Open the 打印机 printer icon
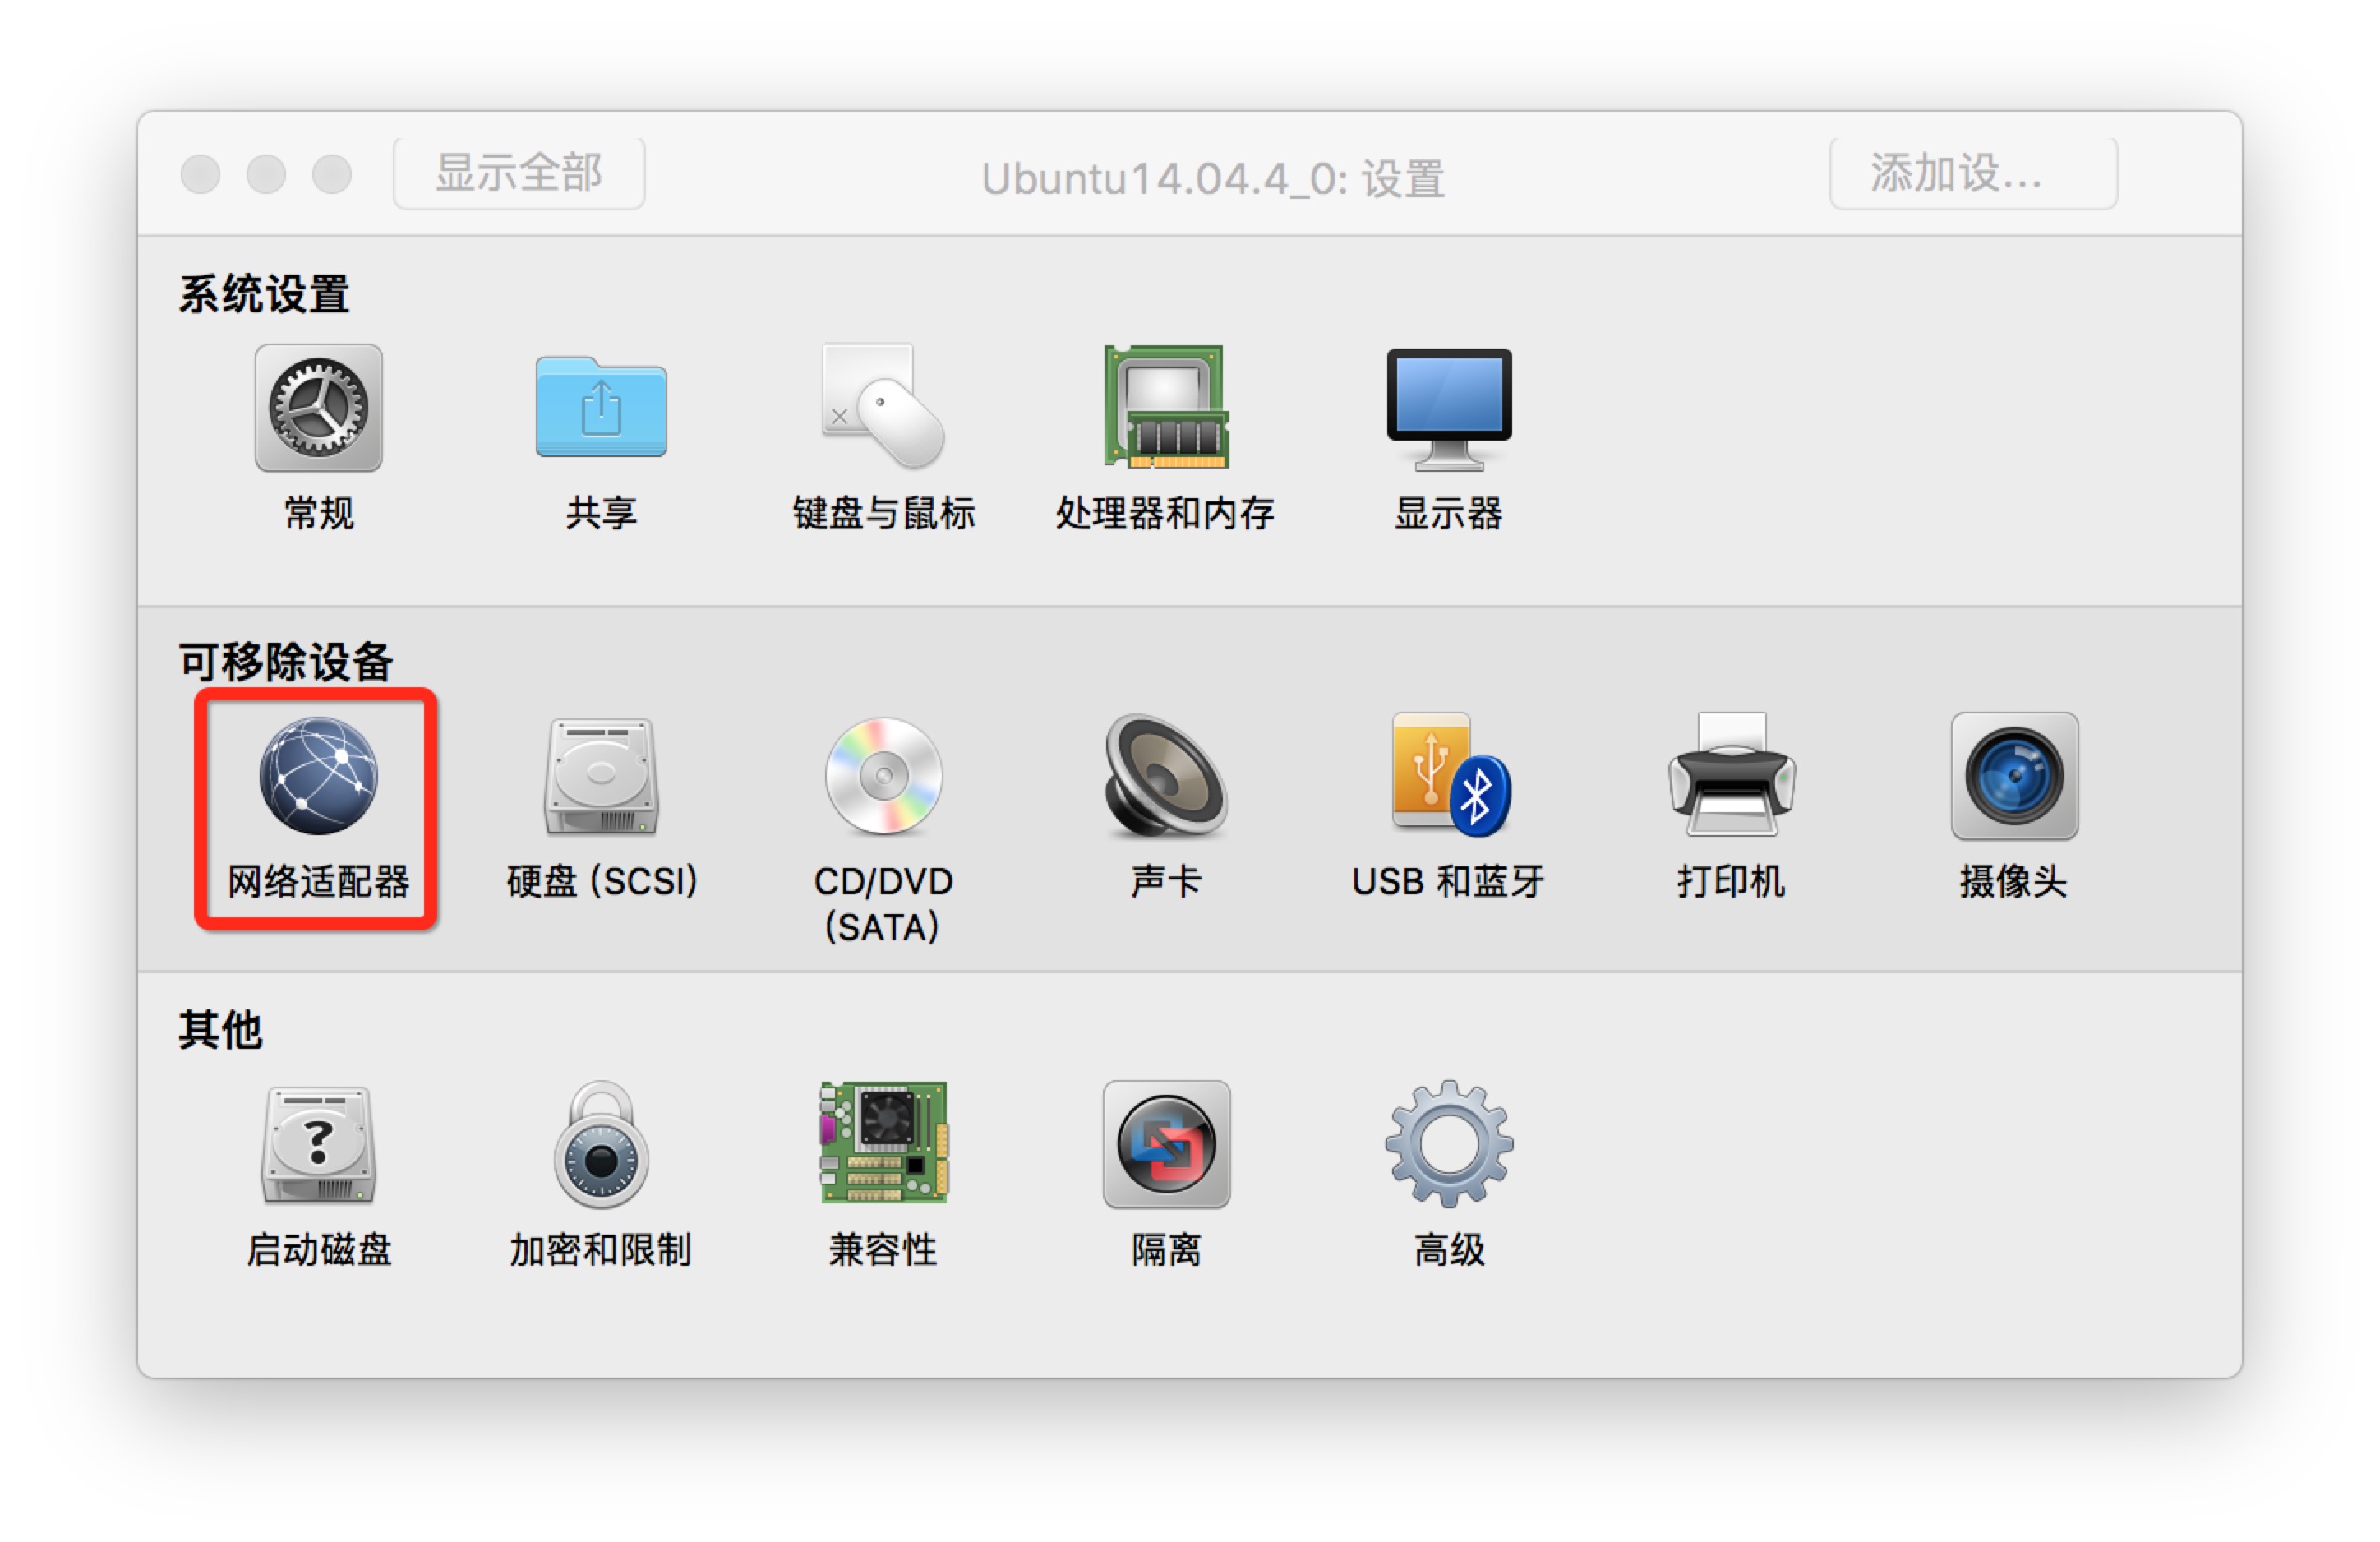This screenshot has width=2380, height=1542. tap(1731, 774)
